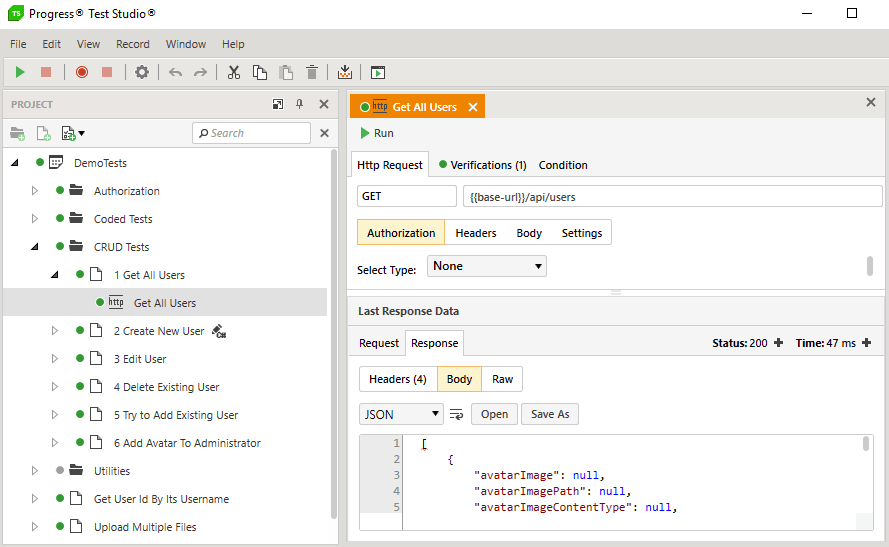889x547 pixels.
Task: Click the project Search box
Action: [x=251, y=133]
